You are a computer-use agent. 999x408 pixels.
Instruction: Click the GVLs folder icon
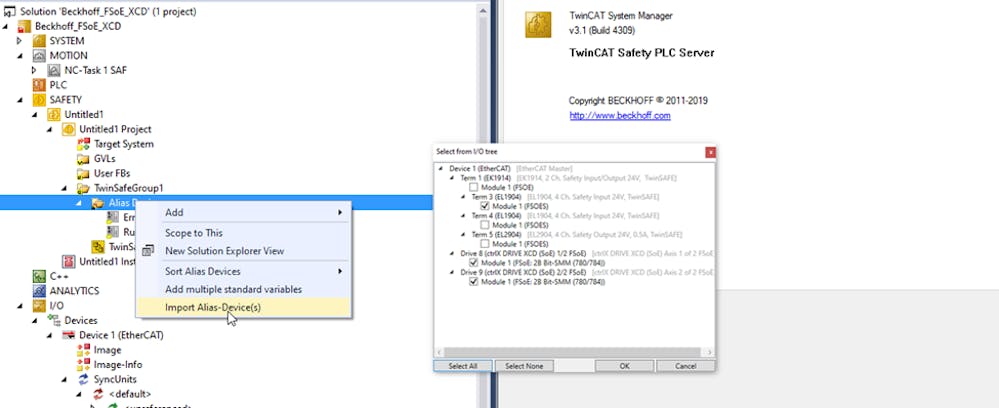pos(83,159)
